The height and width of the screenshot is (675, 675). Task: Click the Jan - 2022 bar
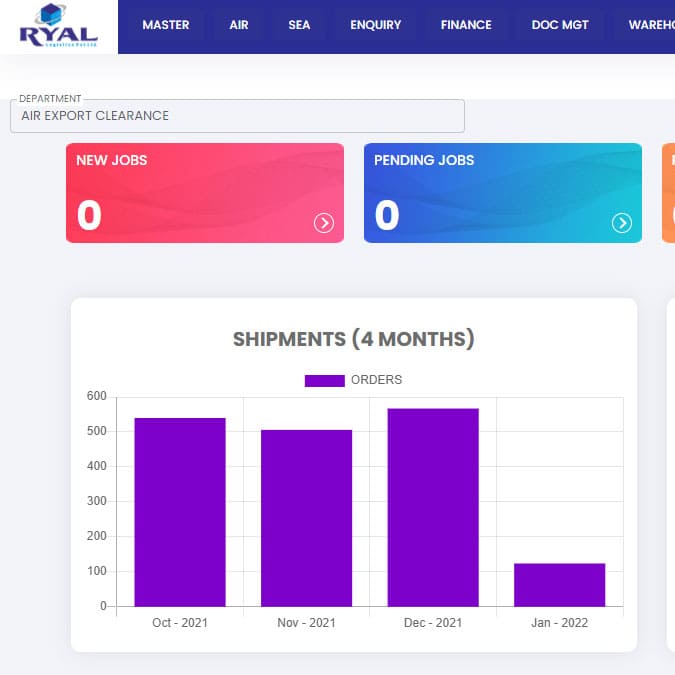point(560,585)
